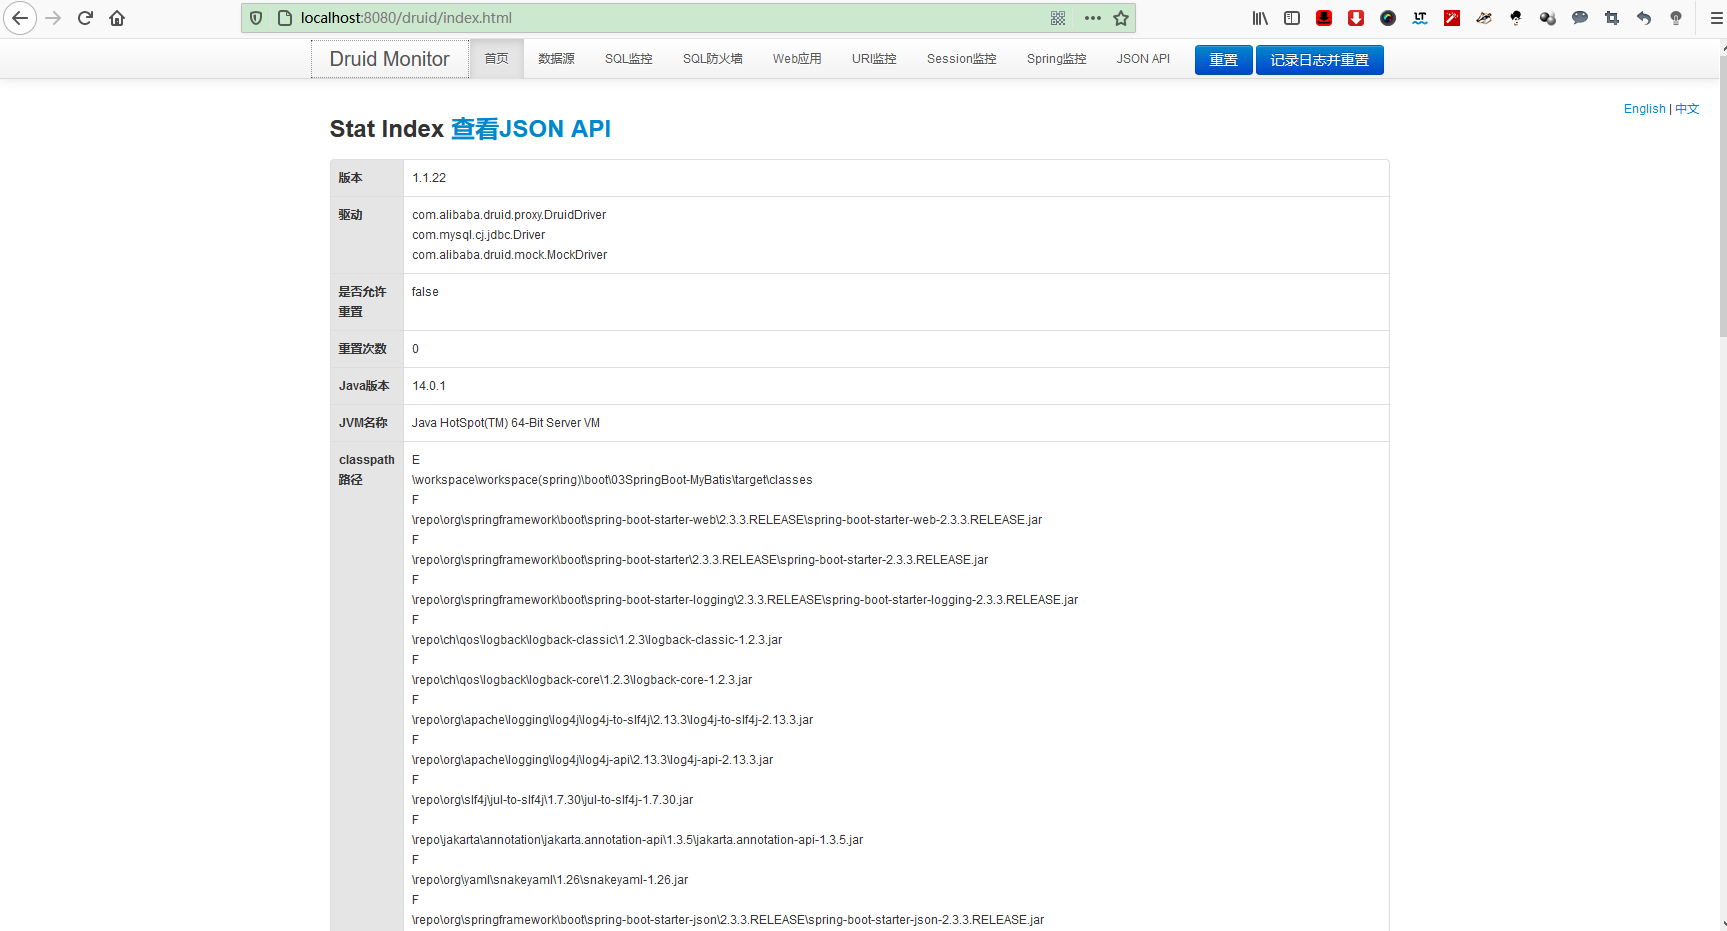Screen dimensions: 1727x931
Task: Open the Session监控 tab
Action: click(961, 59)
